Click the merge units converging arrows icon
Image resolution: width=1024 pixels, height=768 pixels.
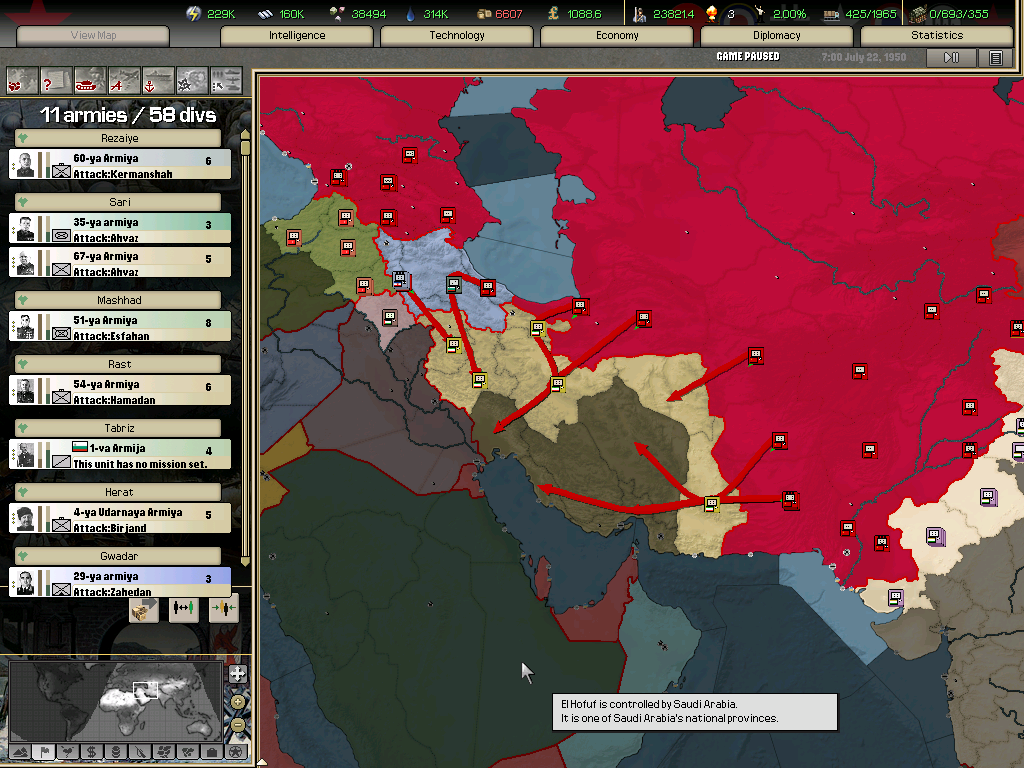click(223, 607)
